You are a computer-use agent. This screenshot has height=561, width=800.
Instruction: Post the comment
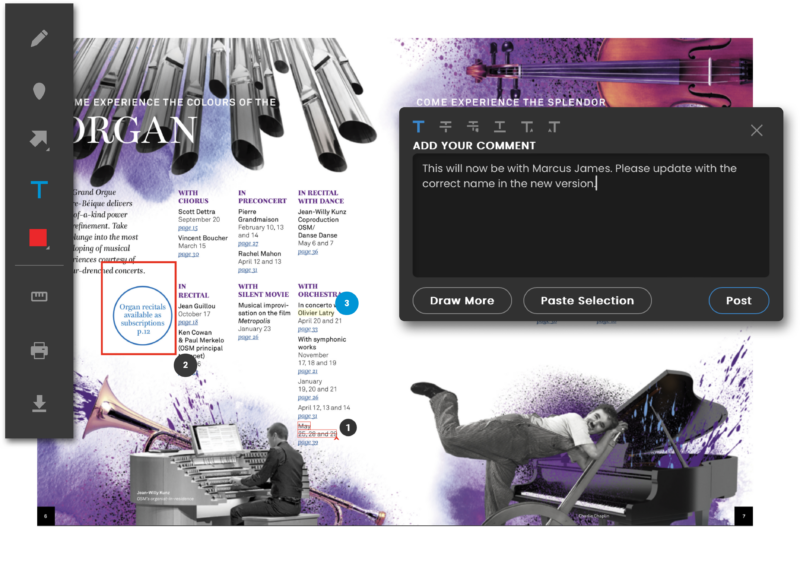tap(738, 300)
